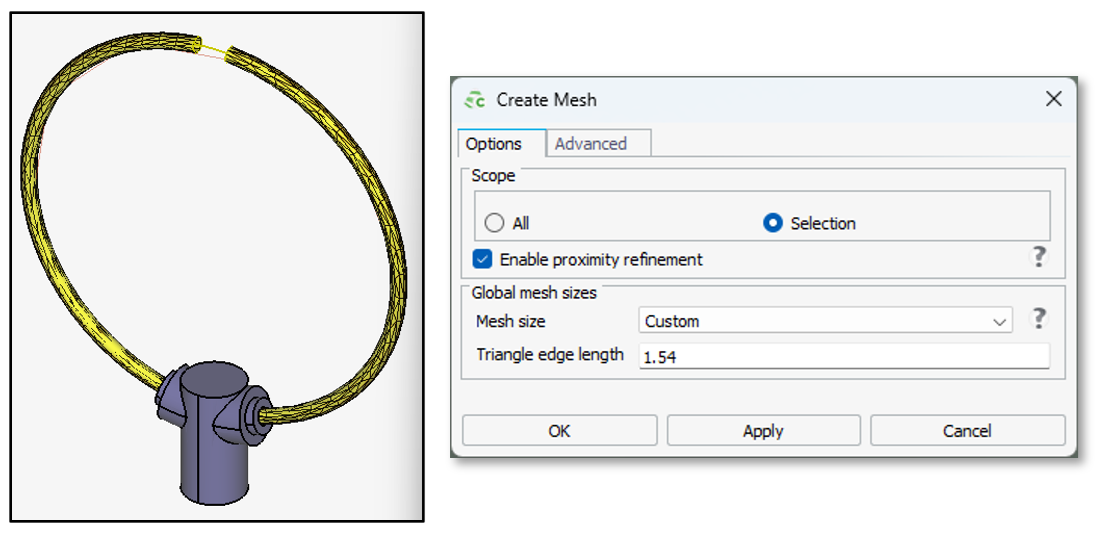
Task: Click help icon next to Mesh size dropdown
Action: (1039, 319)
